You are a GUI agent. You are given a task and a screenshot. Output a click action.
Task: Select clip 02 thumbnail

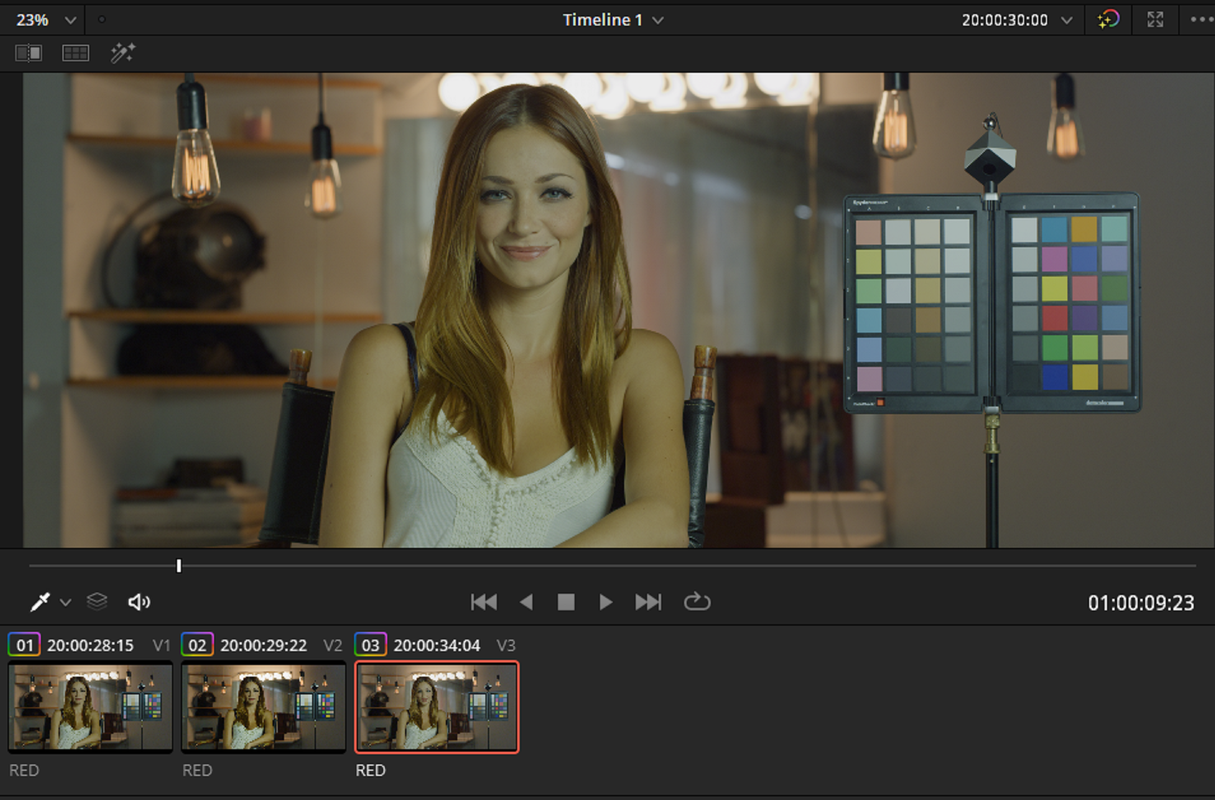264,707
